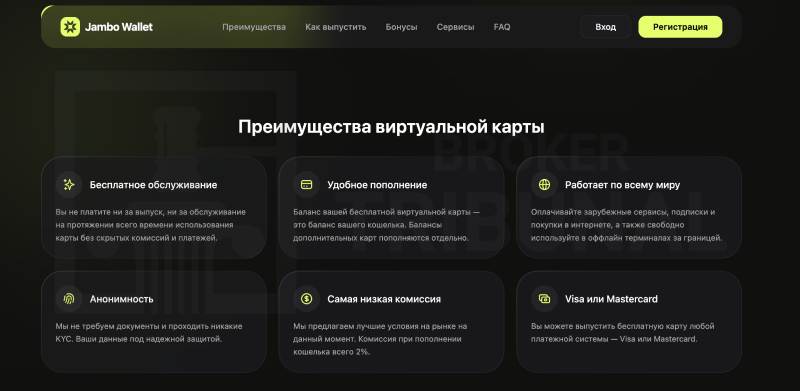Click the globe icon beside Работает по всему миру

click(544, 185)
